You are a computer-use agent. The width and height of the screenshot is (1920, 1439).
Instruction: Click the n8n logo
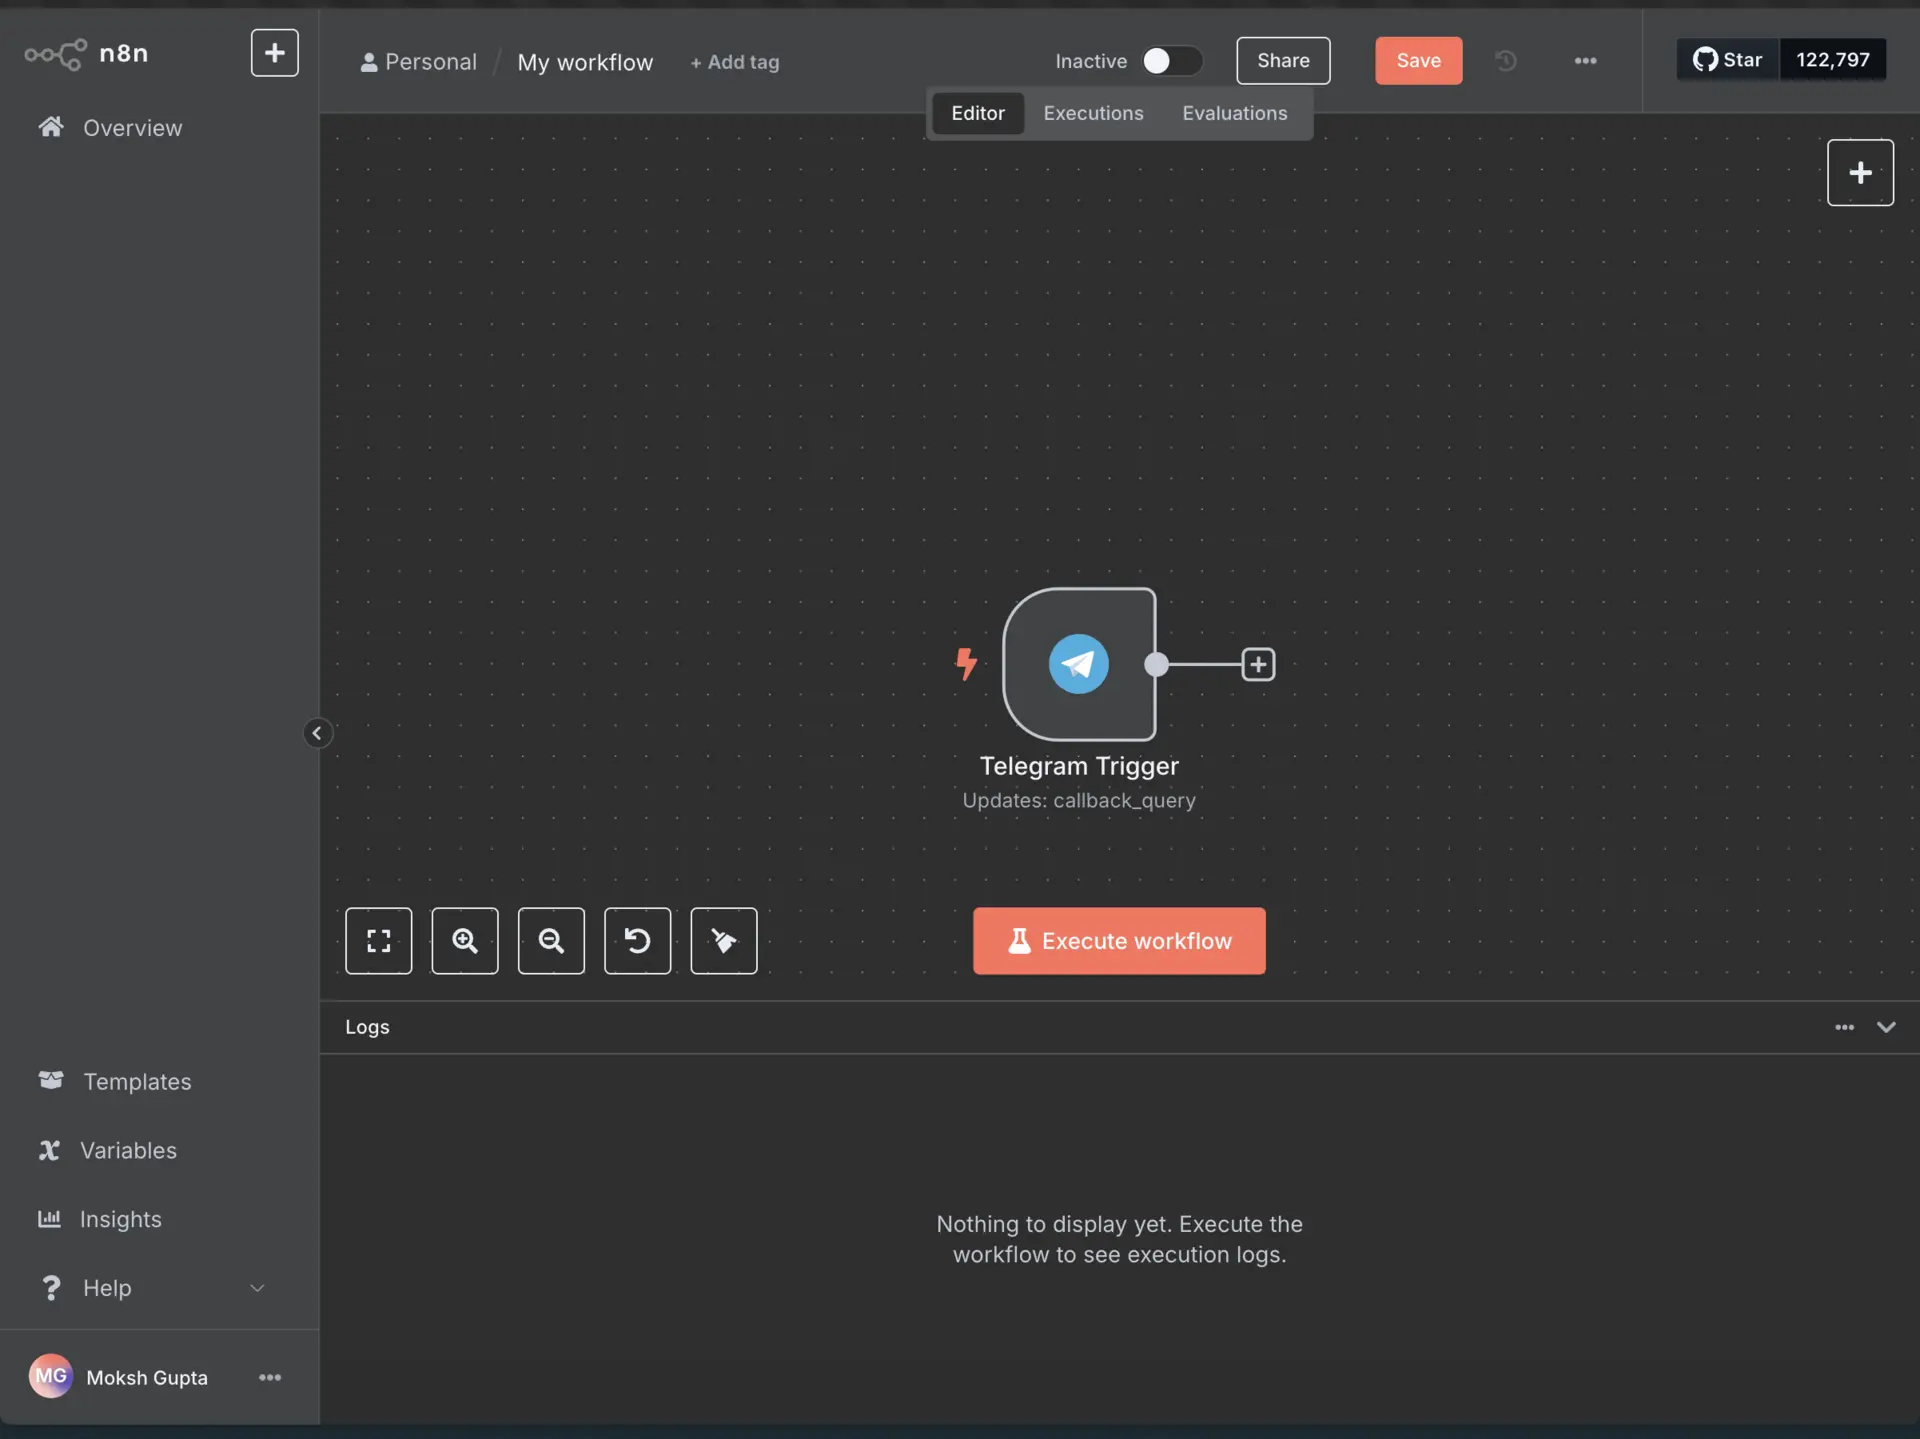point(86,53)
